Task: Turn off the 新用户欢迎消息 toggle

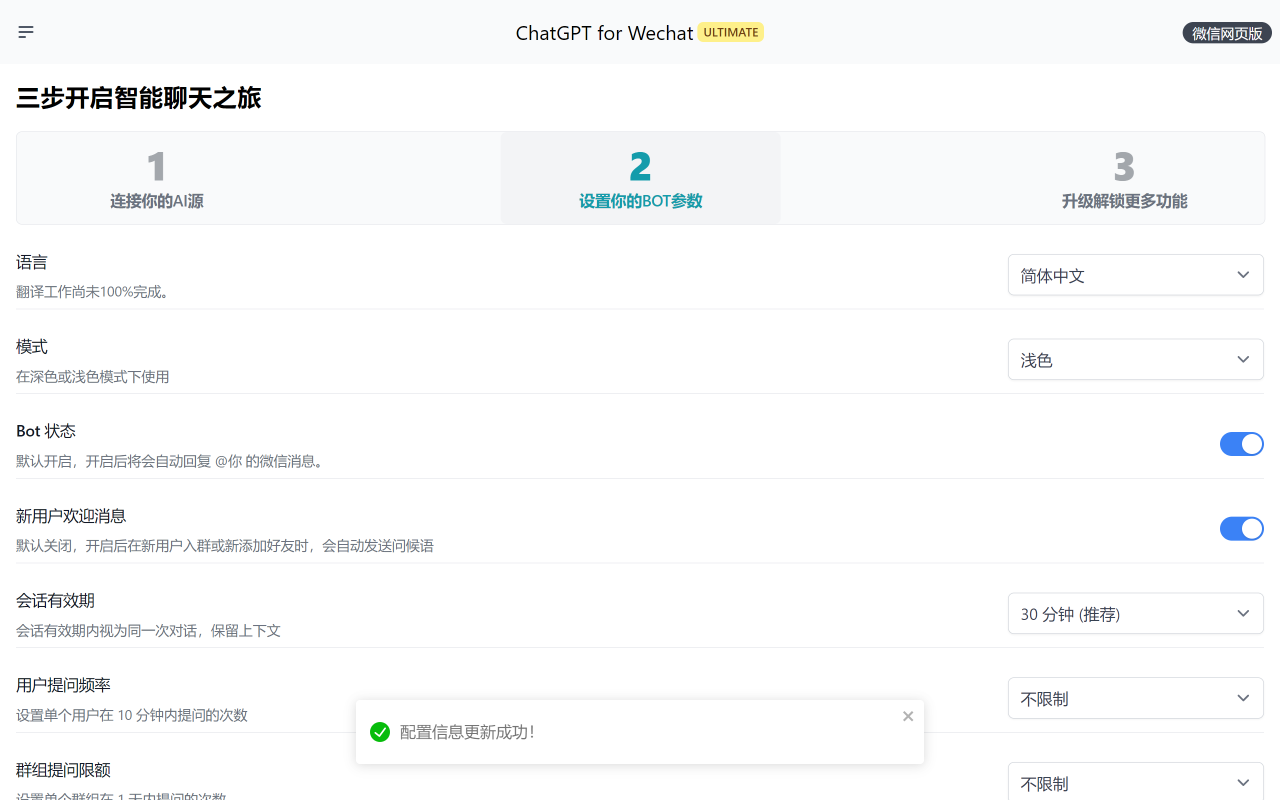Action: 1242,529
